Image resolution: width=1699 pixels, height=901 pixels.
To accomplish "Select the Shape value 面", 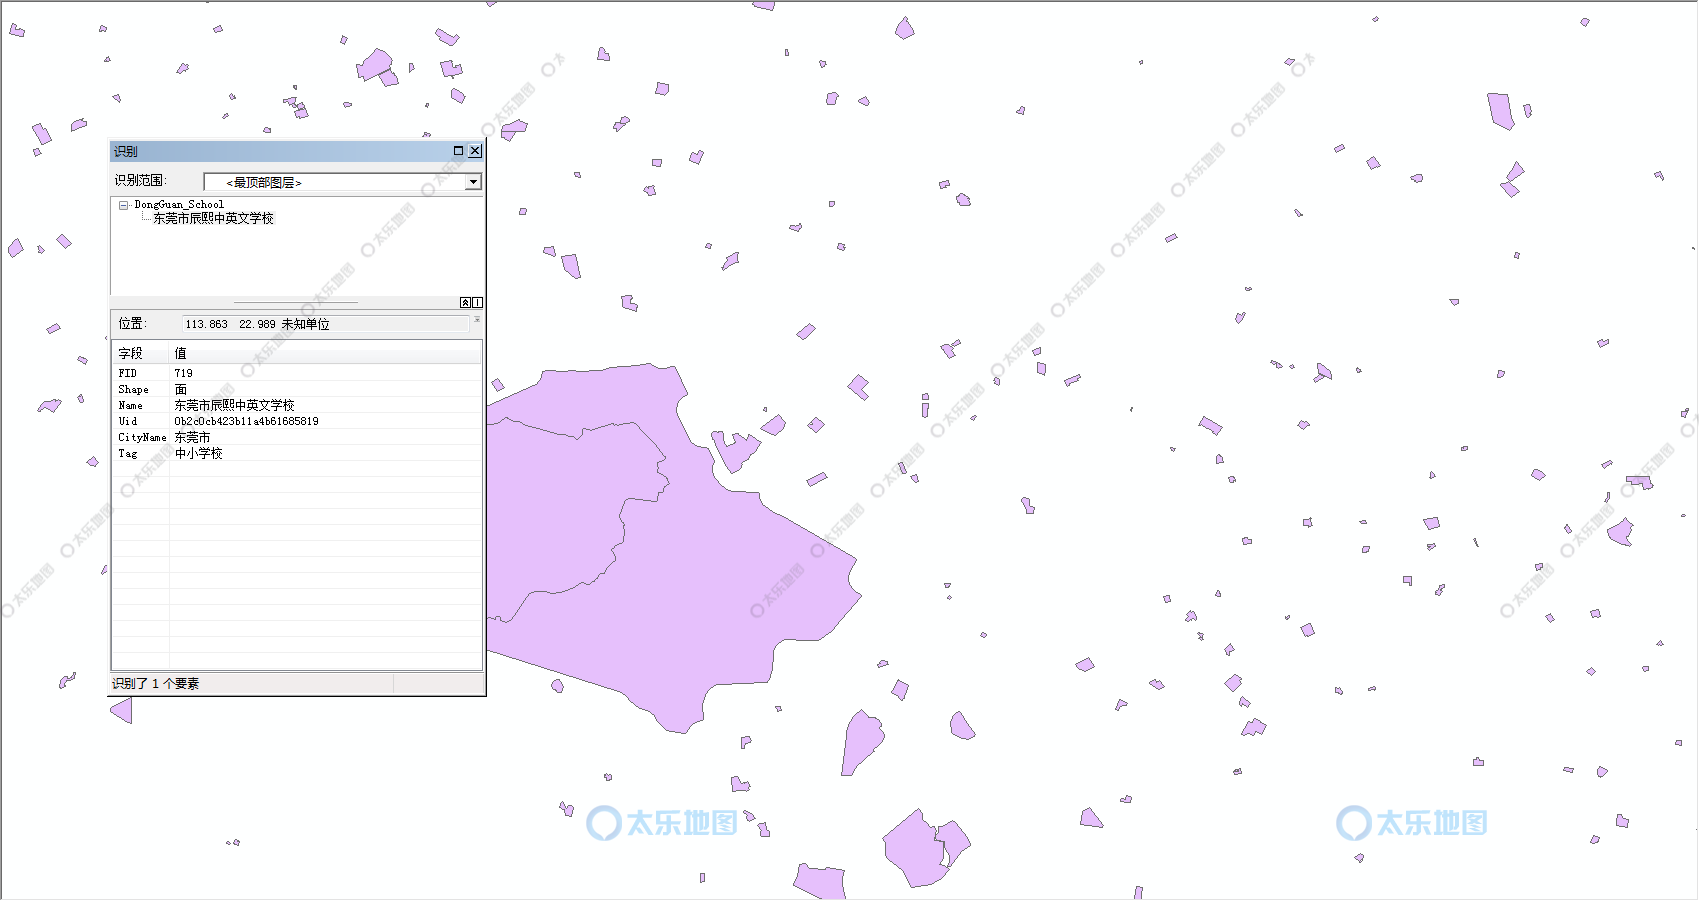I will click(x=181, y=389).
